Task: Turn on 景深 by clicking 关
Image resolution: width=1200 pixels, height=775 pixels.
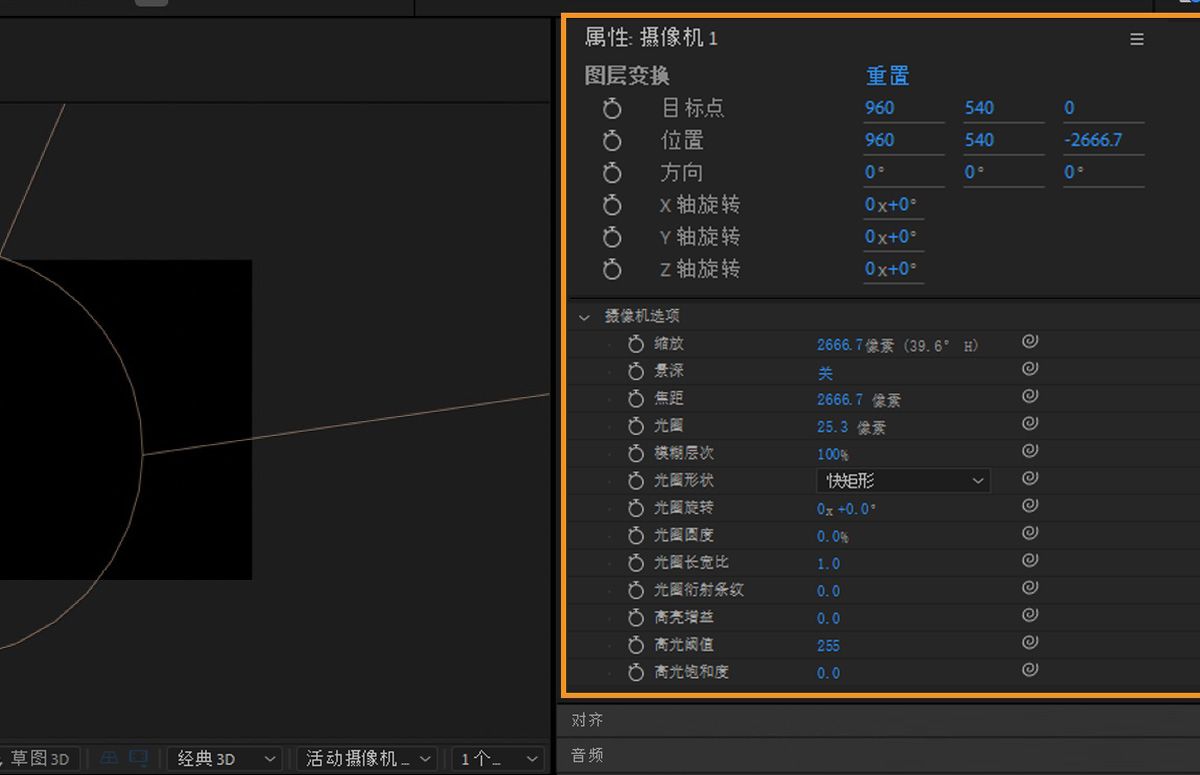Action: tap(824, 371)
